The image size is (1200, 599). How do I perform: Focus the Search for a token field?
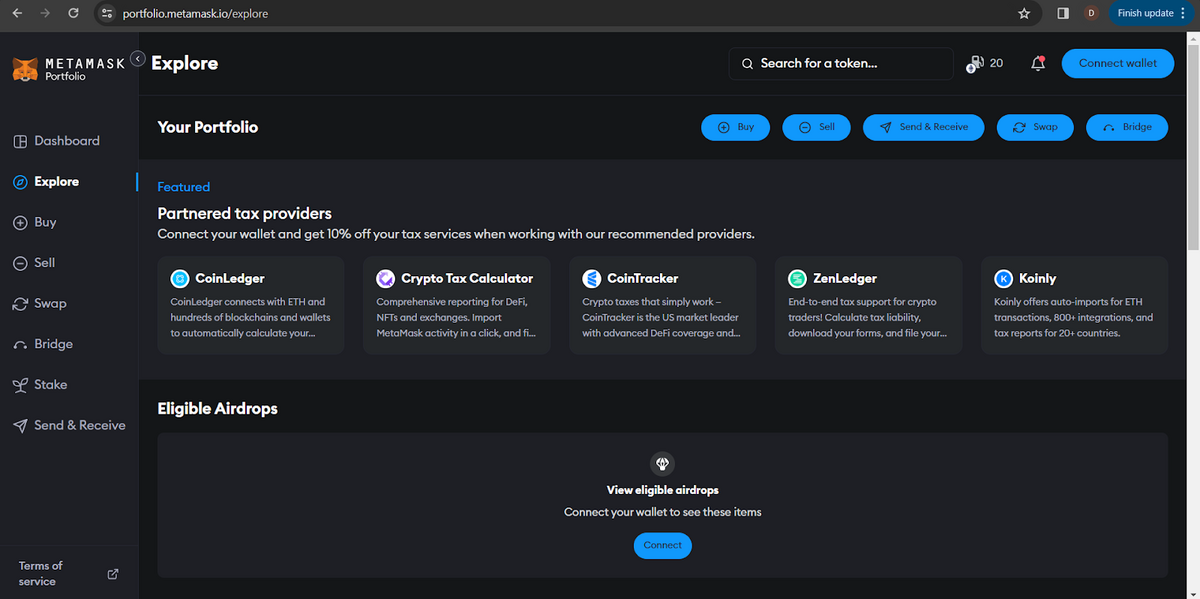pyautogui.click(x=840, y=63)
